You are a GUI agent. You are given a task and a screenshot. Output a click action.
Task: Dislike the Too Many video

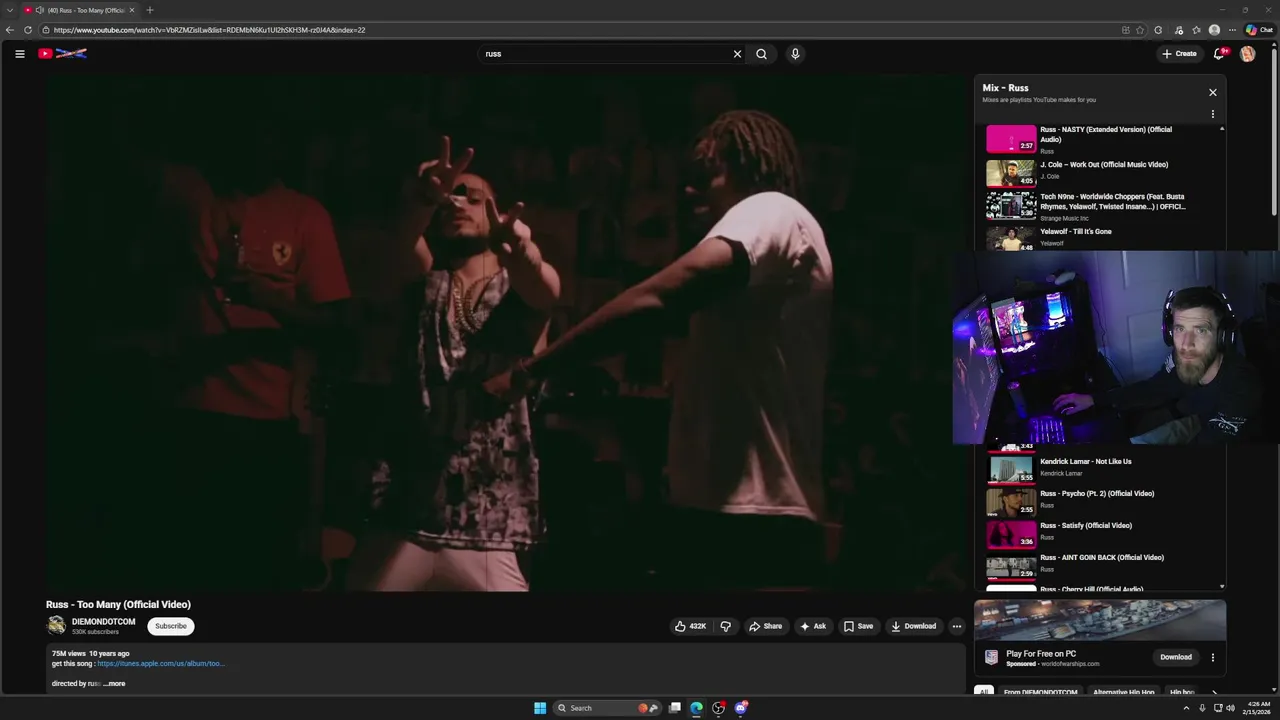(726, 626)
